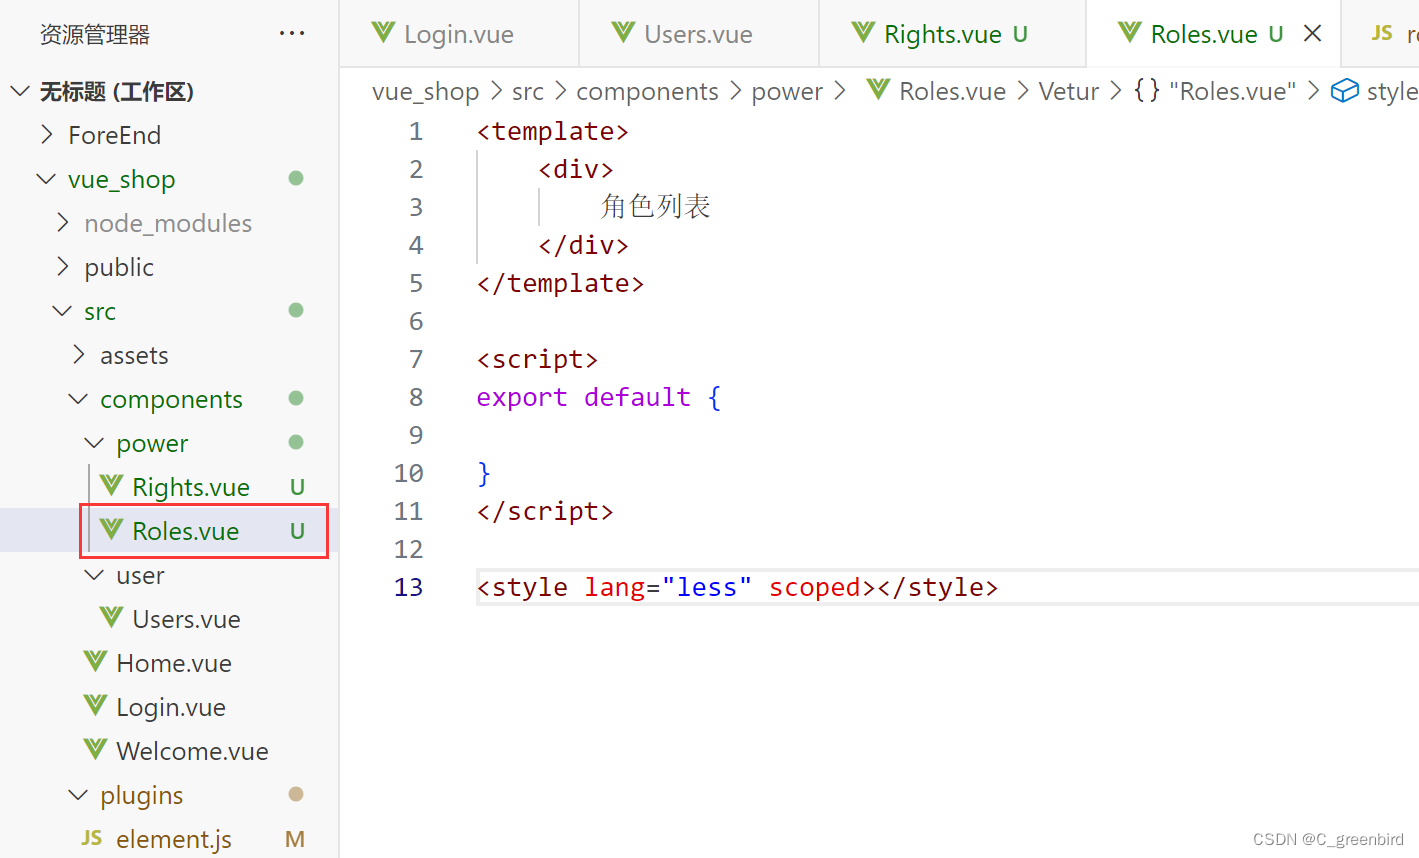
Task: Click the cube symbol icon in breadcrumb
Action: click(1345, 91)
